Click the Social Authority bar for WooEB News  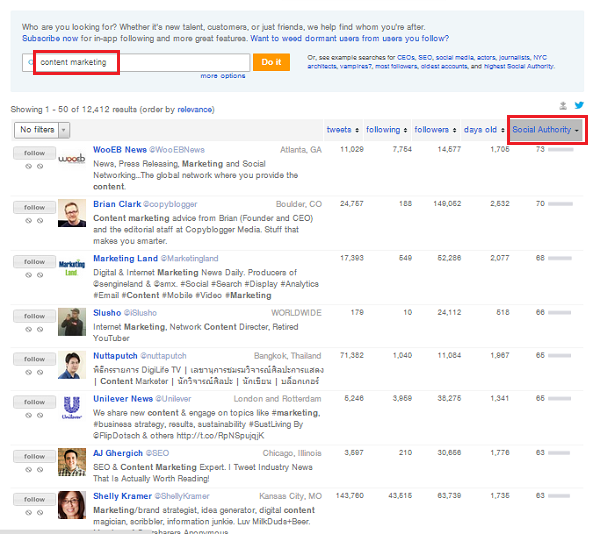[561, 150]
